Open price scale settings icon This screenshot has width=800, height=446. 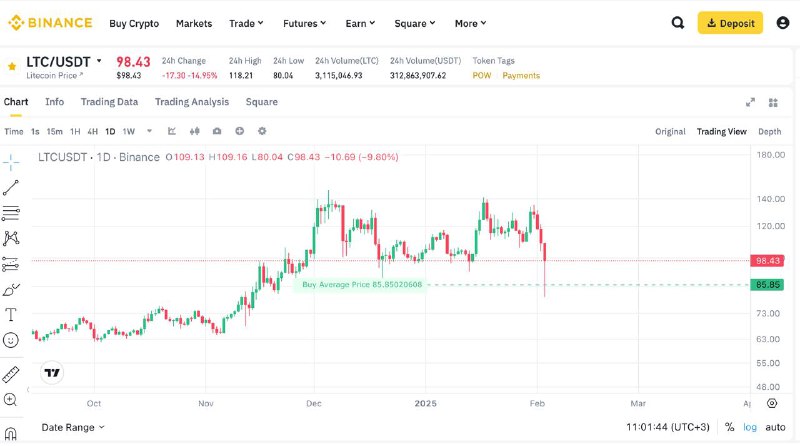pos(772,403)
